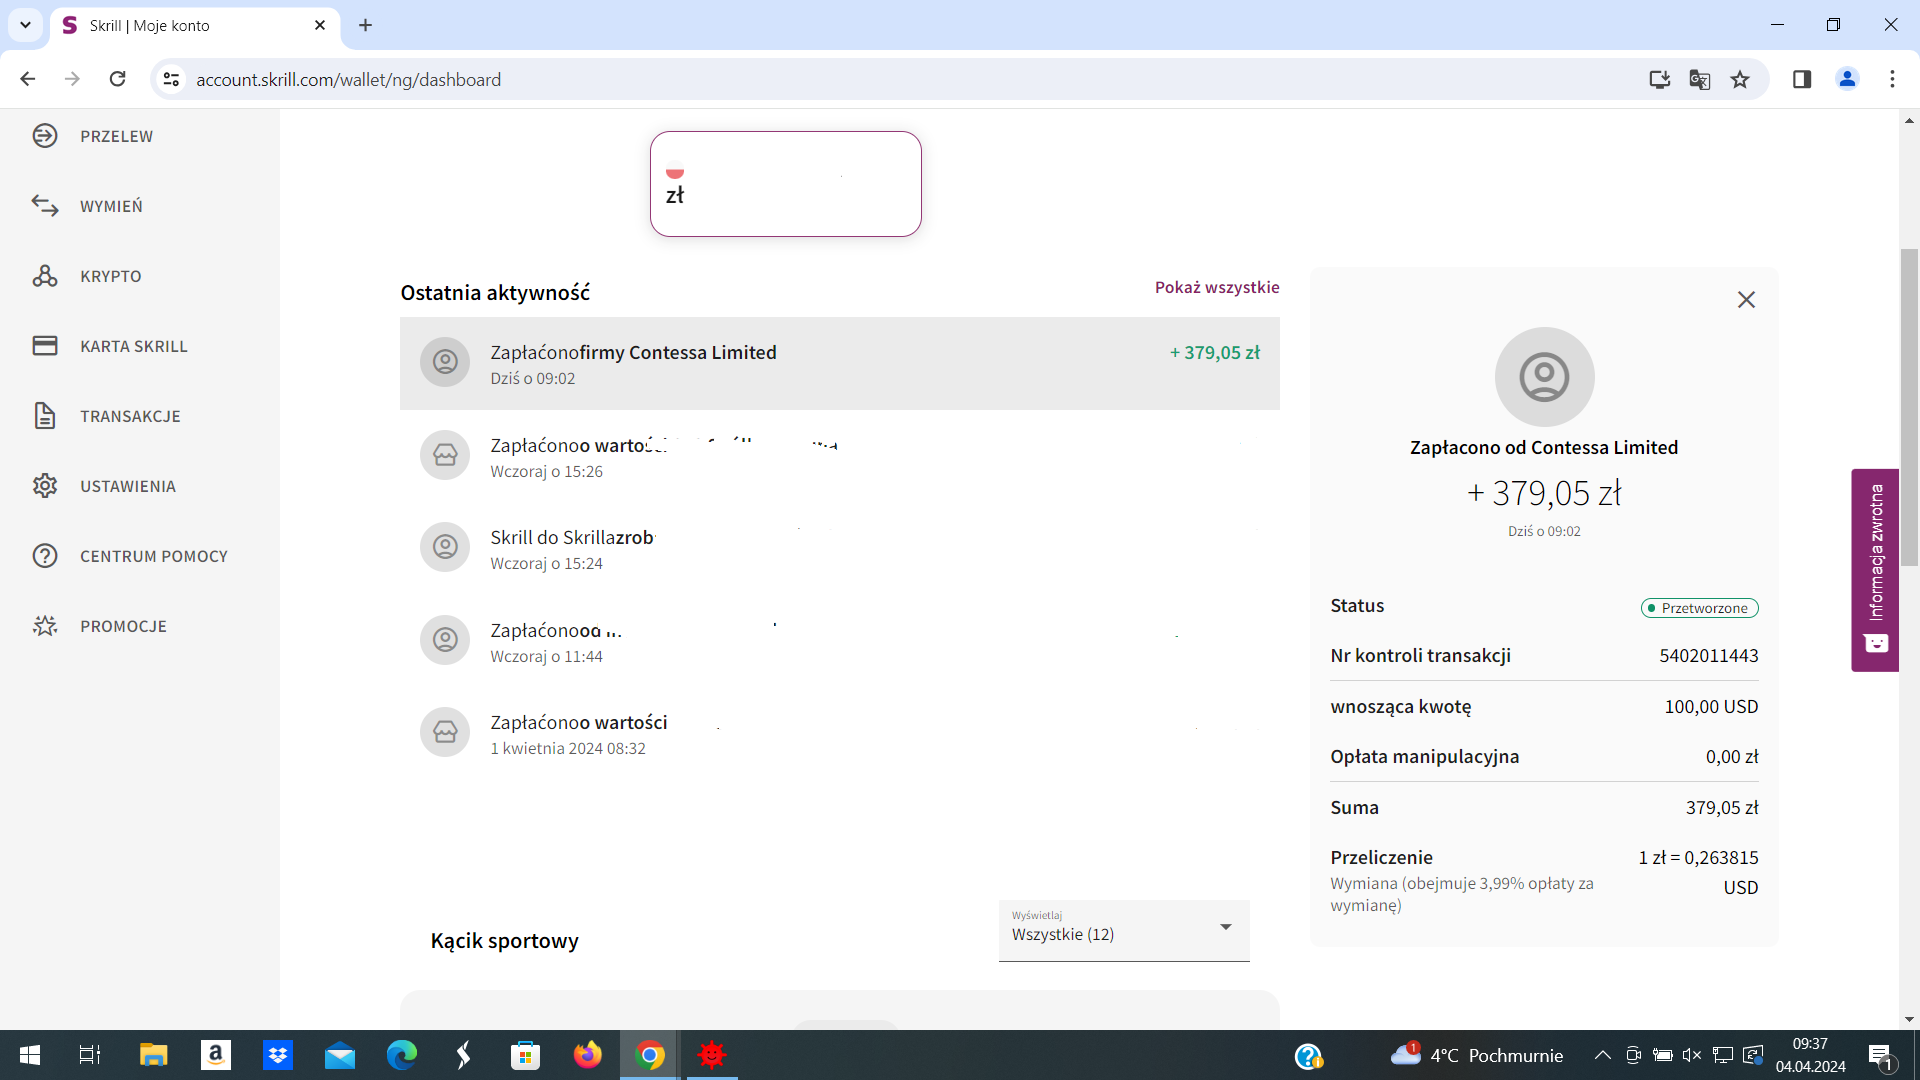Open the Skrill do Skrill transaction row

tap(840, 548)
